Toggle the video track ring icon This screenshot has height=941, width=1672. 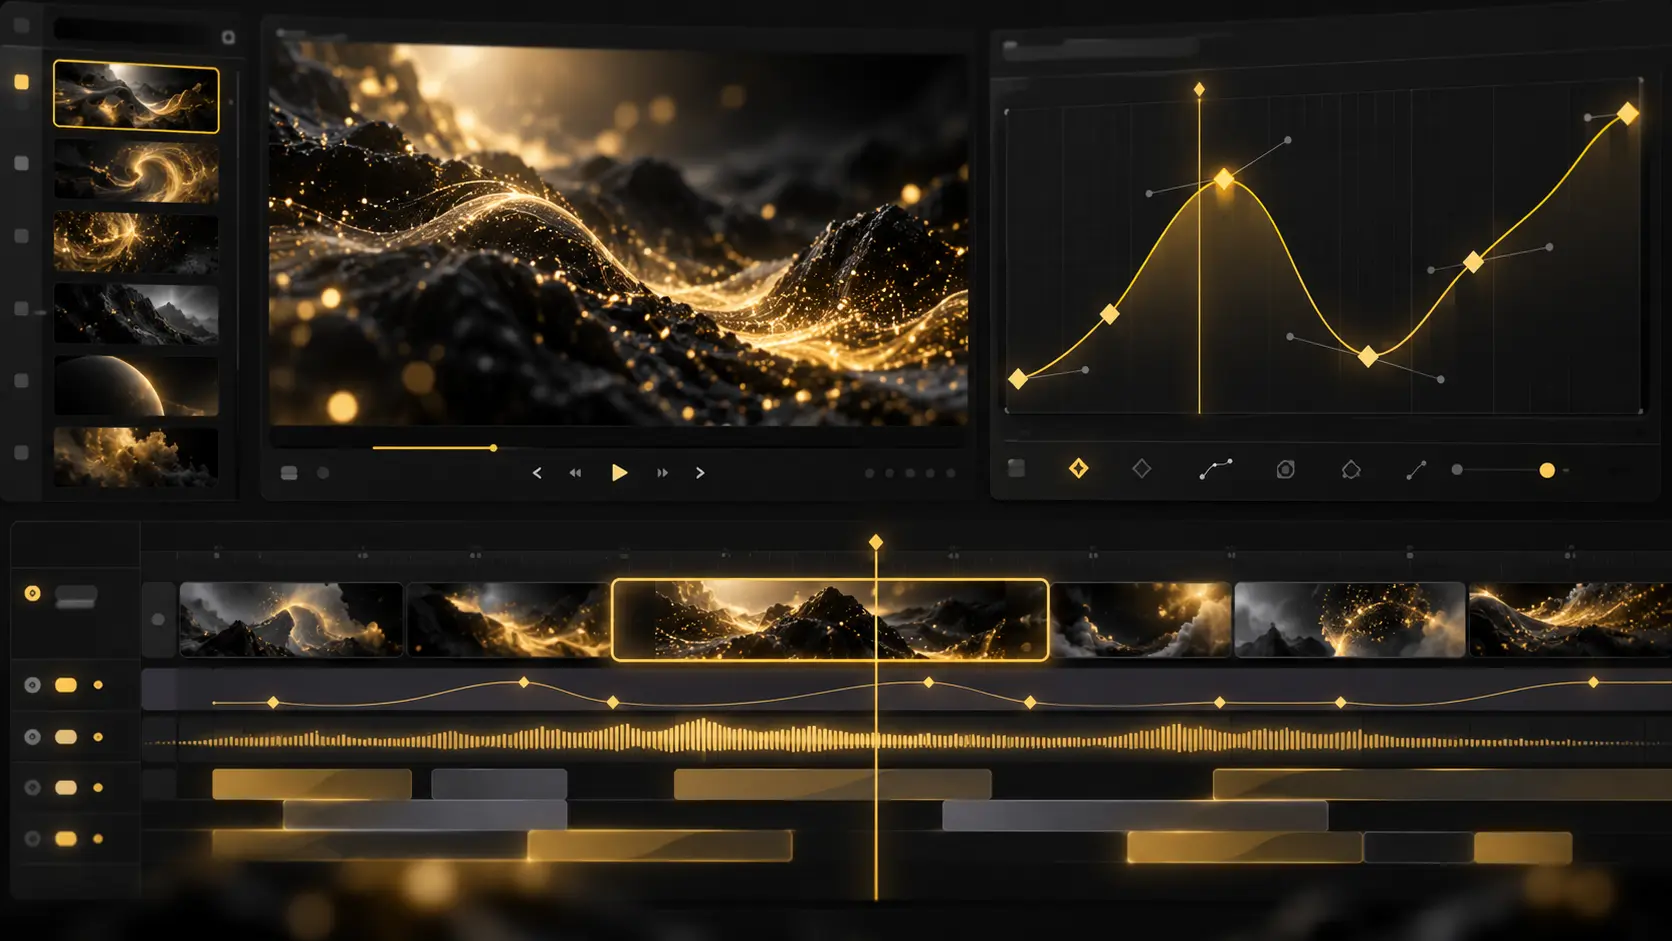(32, 593)
